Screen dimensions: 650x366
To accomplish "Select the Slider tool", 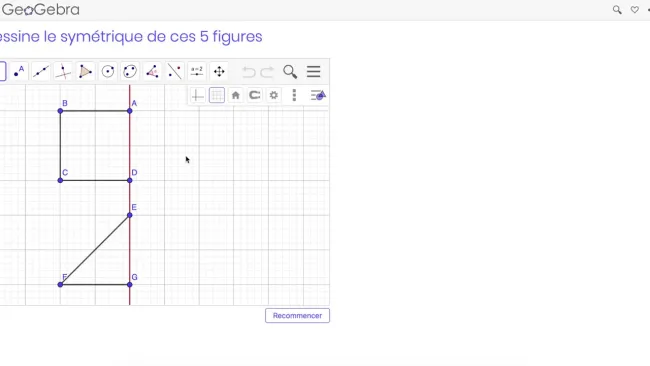I will click(196, 72).
